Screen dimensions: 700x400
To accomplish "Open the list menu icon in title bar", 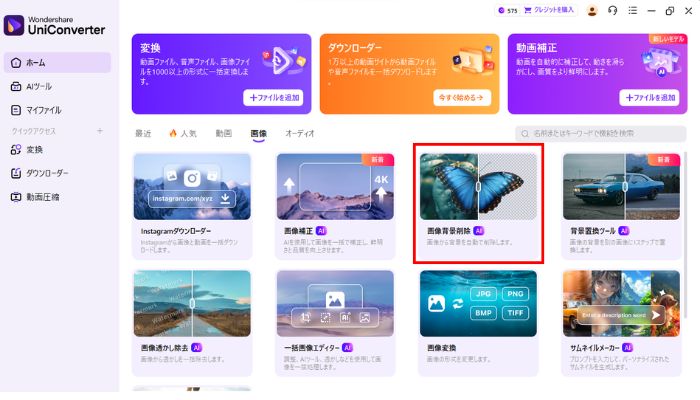I will [x=633, y=11].
